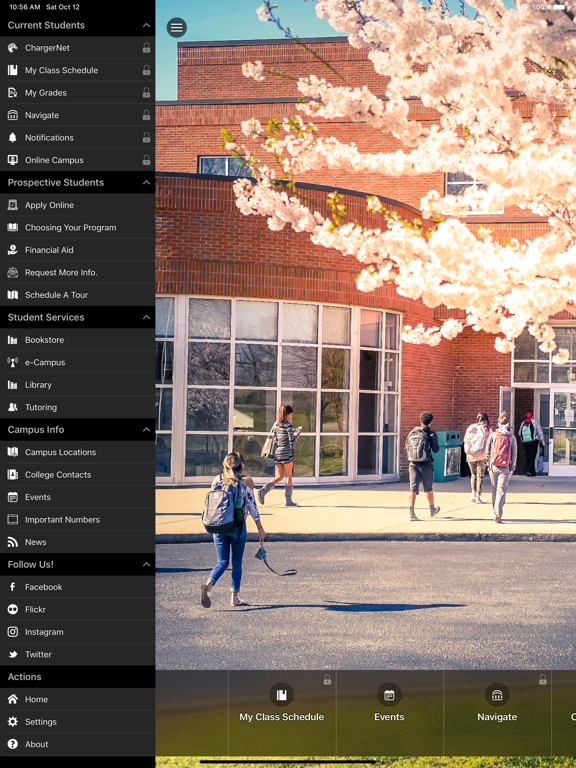Open the Flickr logo icon

click(13, 609)
